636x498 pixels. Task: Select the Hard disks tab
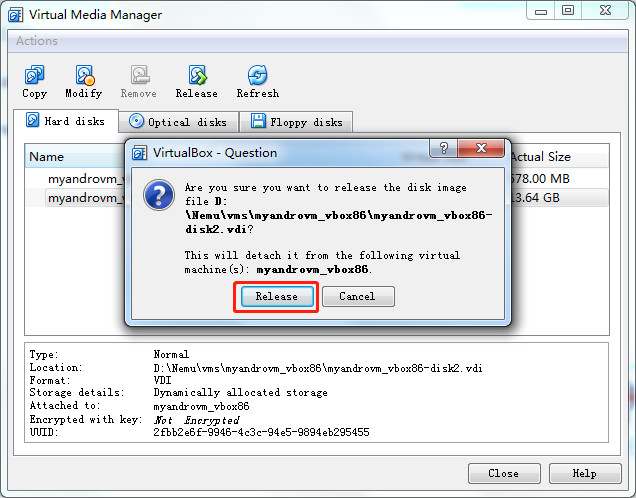point(66,121)
